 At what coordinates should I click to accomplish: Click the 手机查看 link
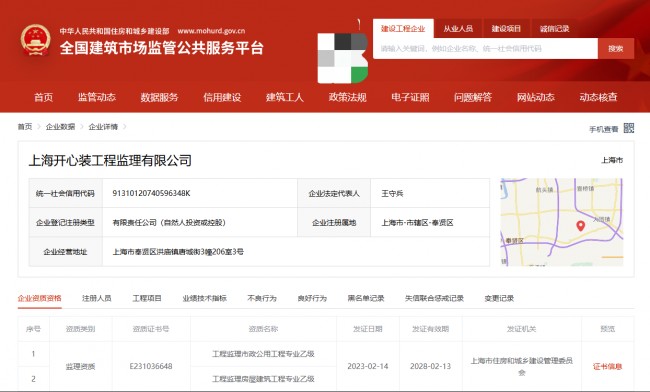pos(604,129)
